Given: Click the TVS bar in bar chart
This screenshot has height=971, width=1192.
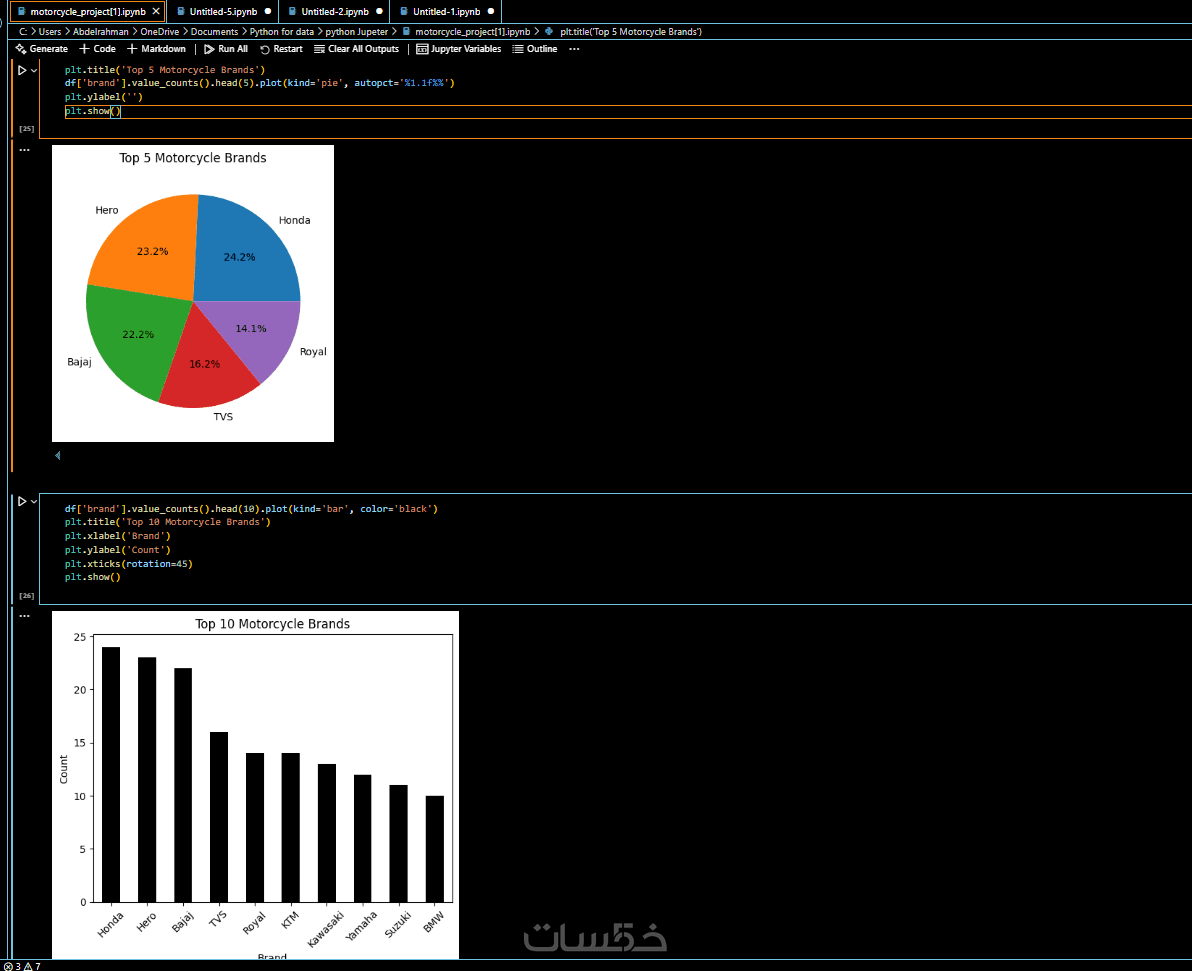Looking at the screenshot, I should [x=219, y=817].
